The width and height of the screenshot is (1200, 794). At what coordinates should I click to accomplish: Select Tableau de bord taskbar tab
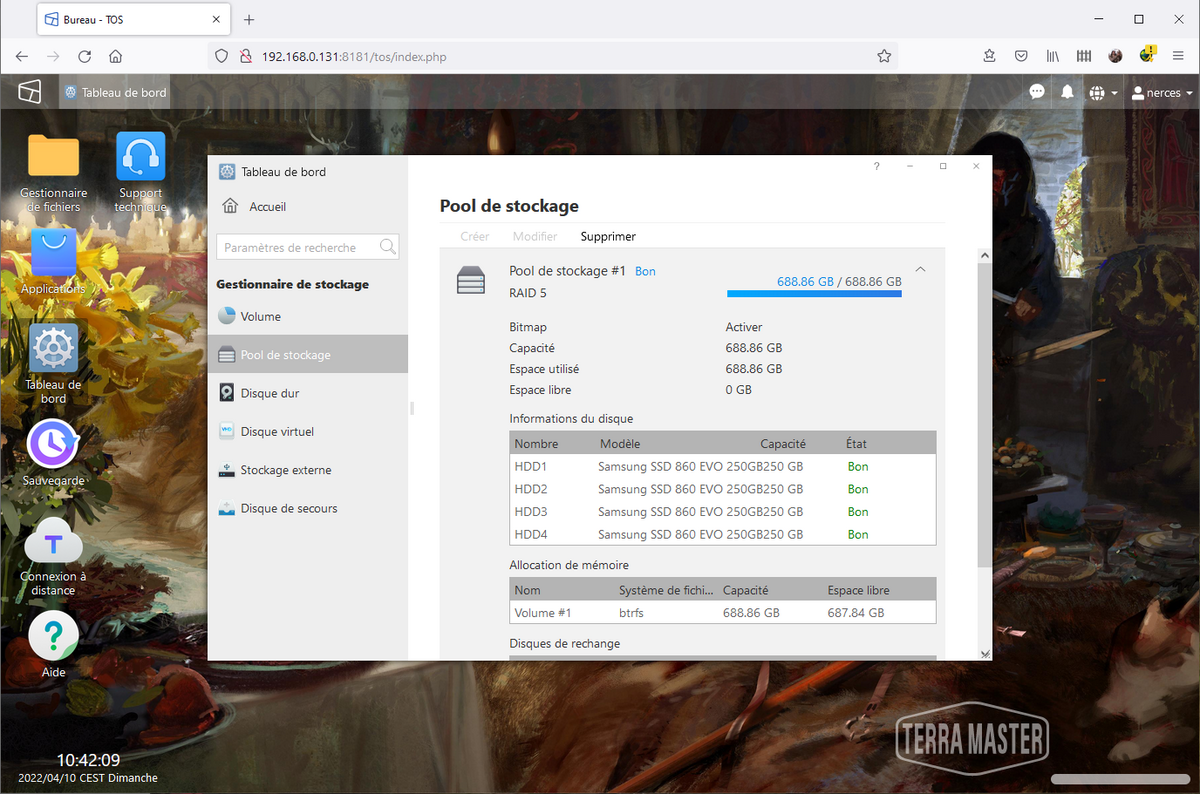115,92
